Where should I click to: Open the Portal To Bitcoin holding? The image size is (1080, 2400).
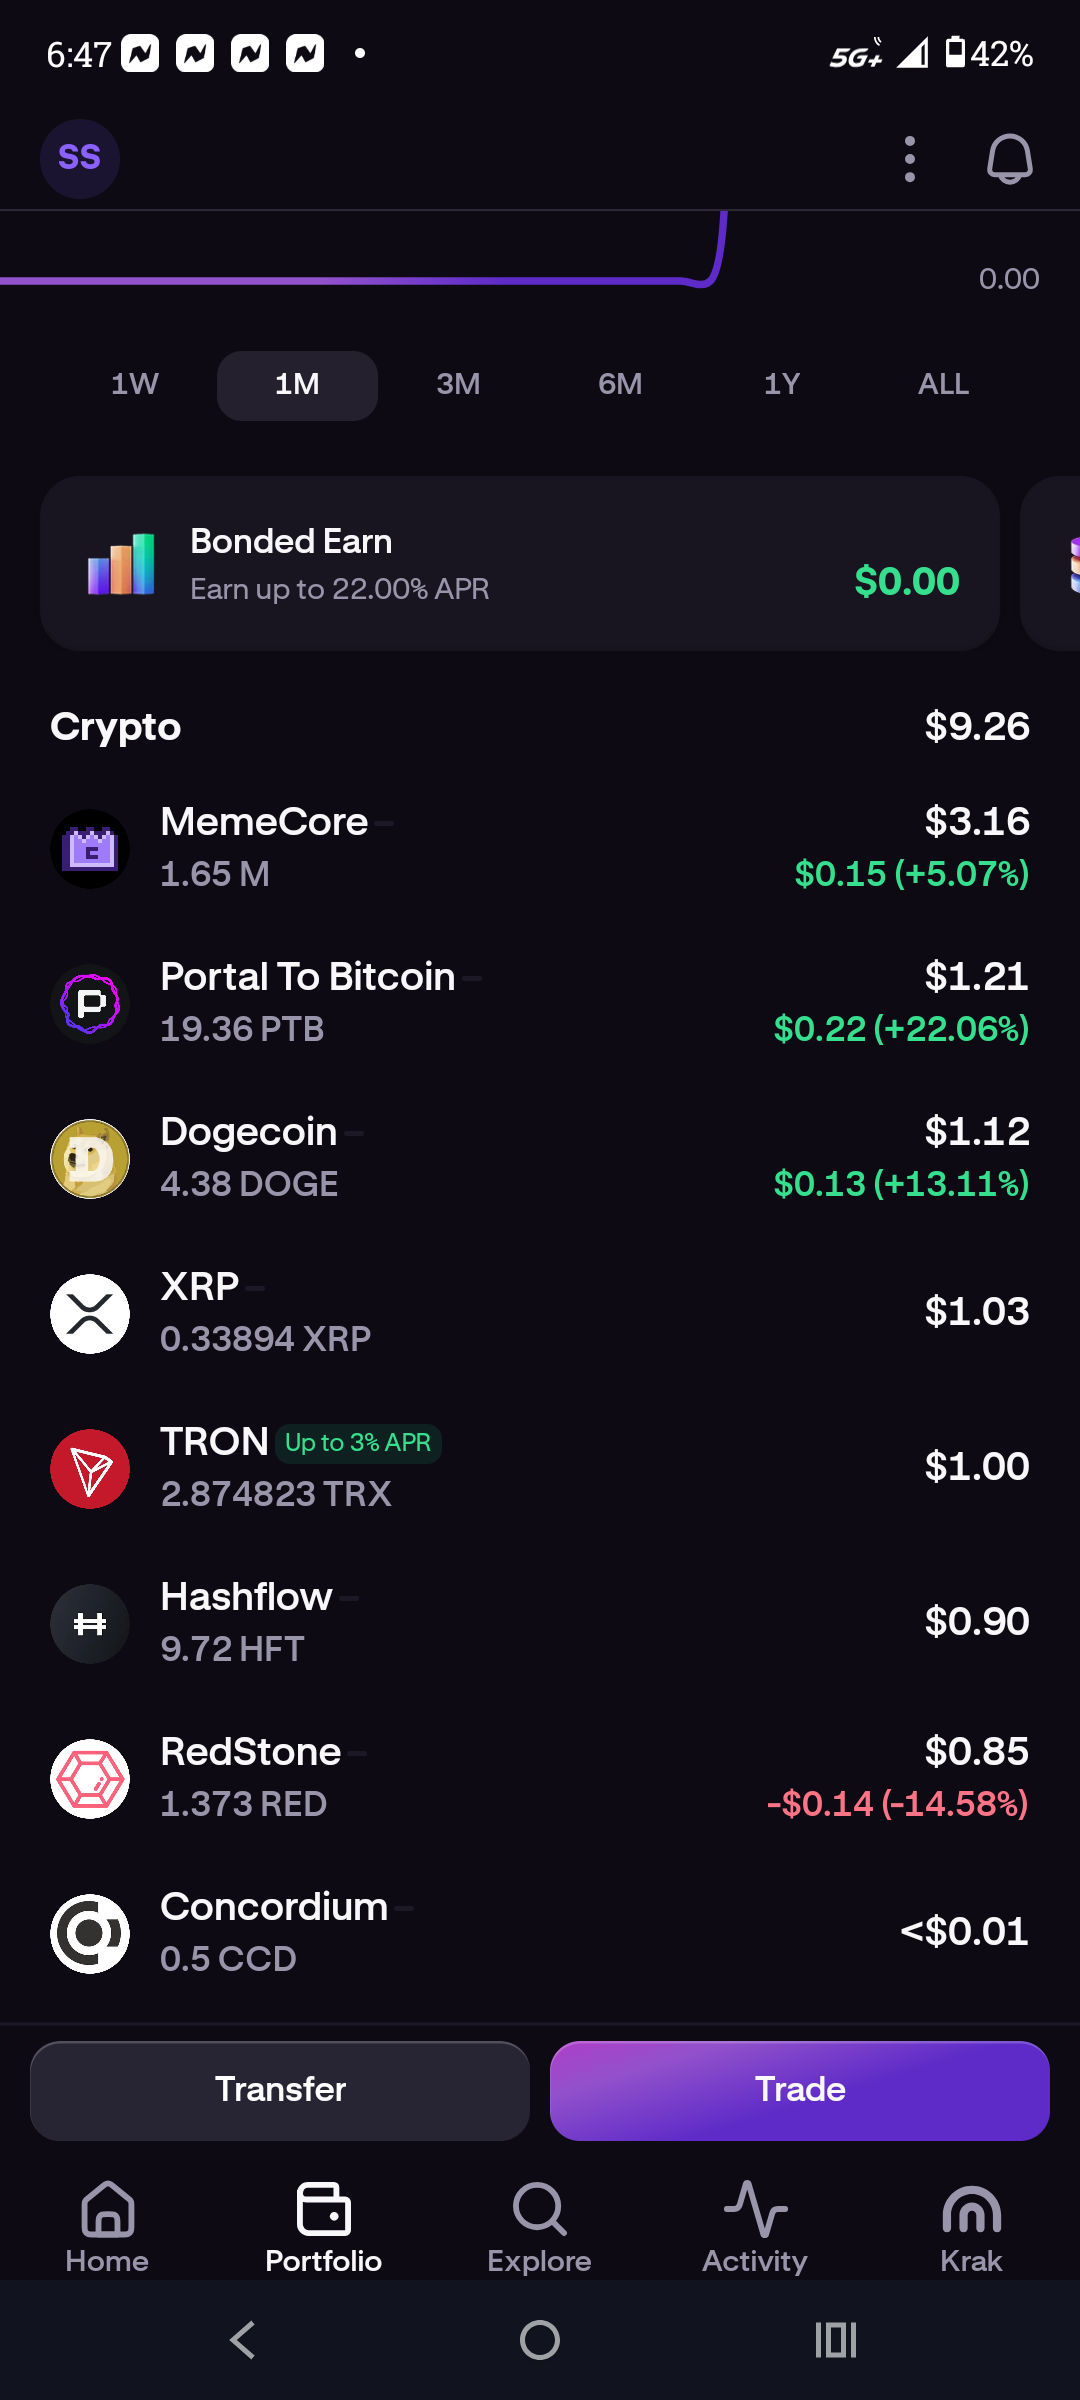pyautogui.click(x=540, y=1003)
